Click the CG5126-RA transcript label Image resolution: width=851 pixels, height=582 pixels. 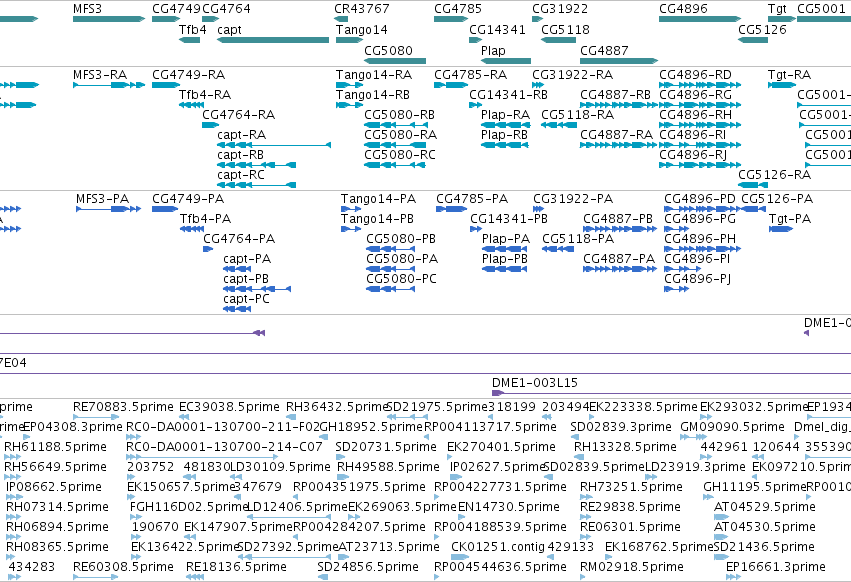(x=774, y=175)
